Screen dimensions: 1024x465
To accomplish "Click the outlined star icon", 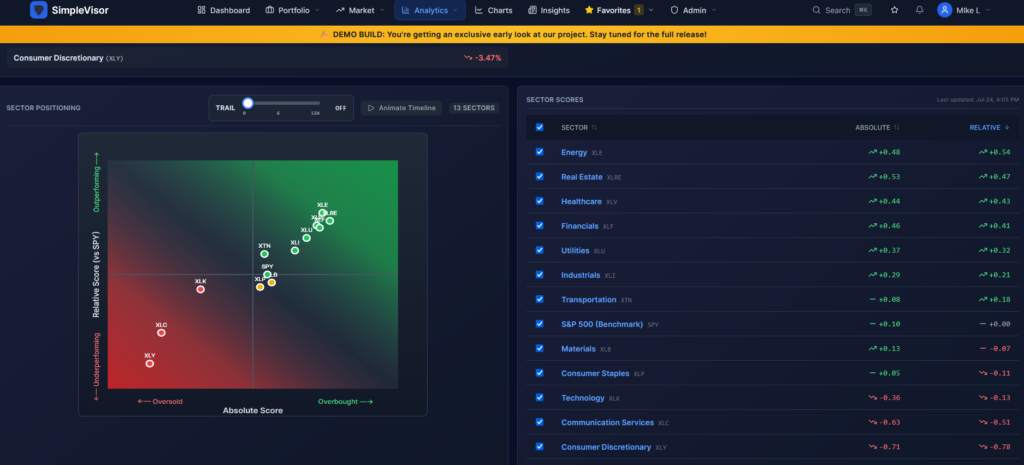I will (895, 10).
